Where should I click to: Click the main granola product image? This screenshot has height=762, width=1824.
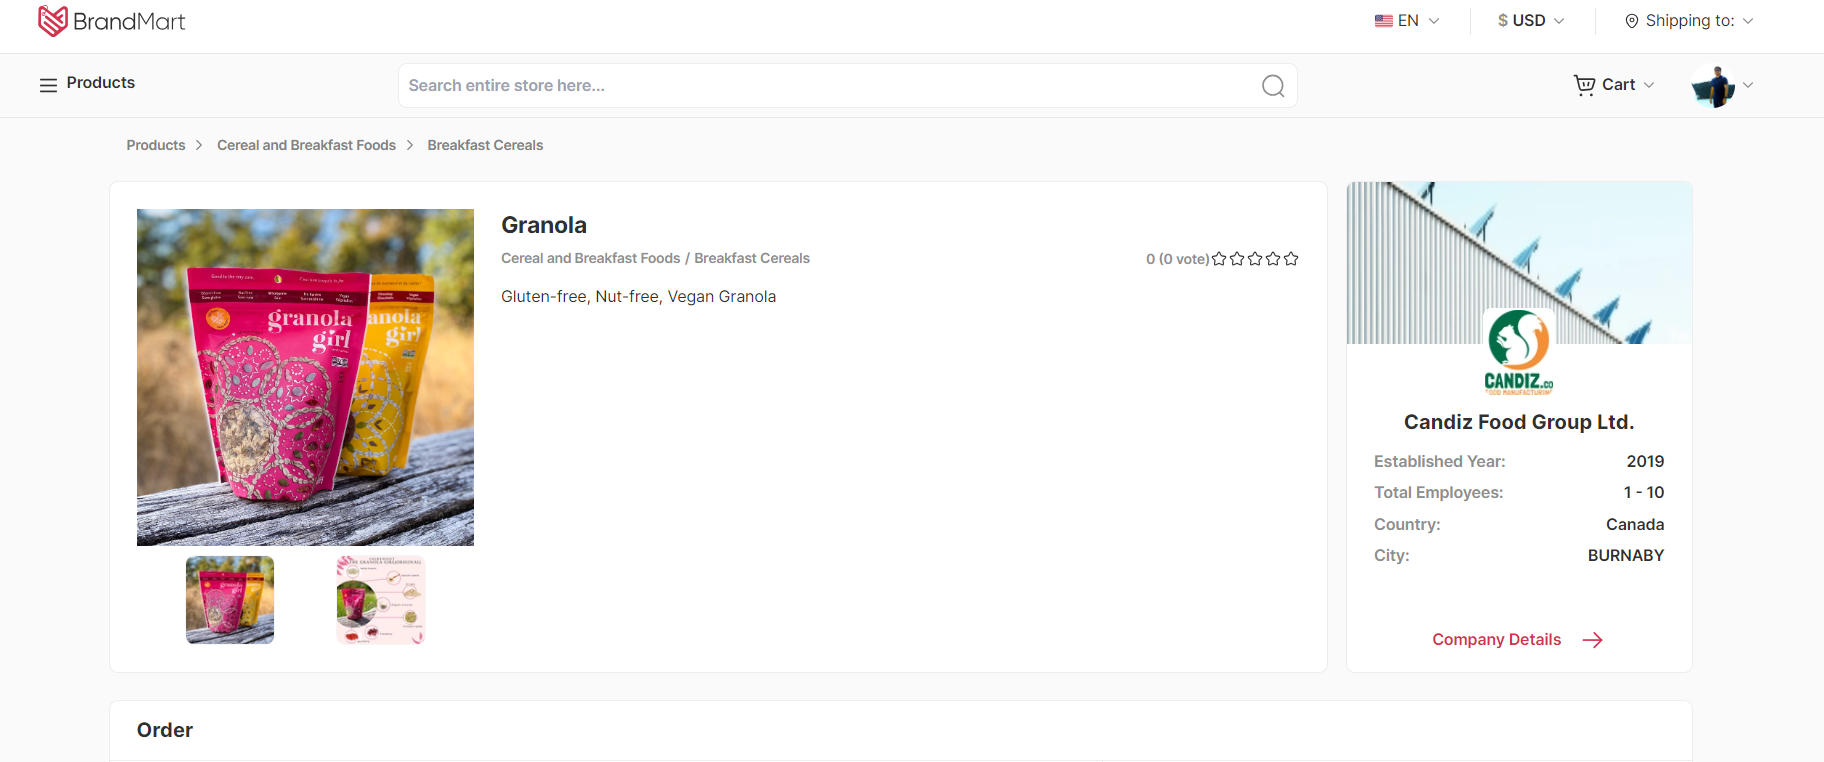pos(305,377)
